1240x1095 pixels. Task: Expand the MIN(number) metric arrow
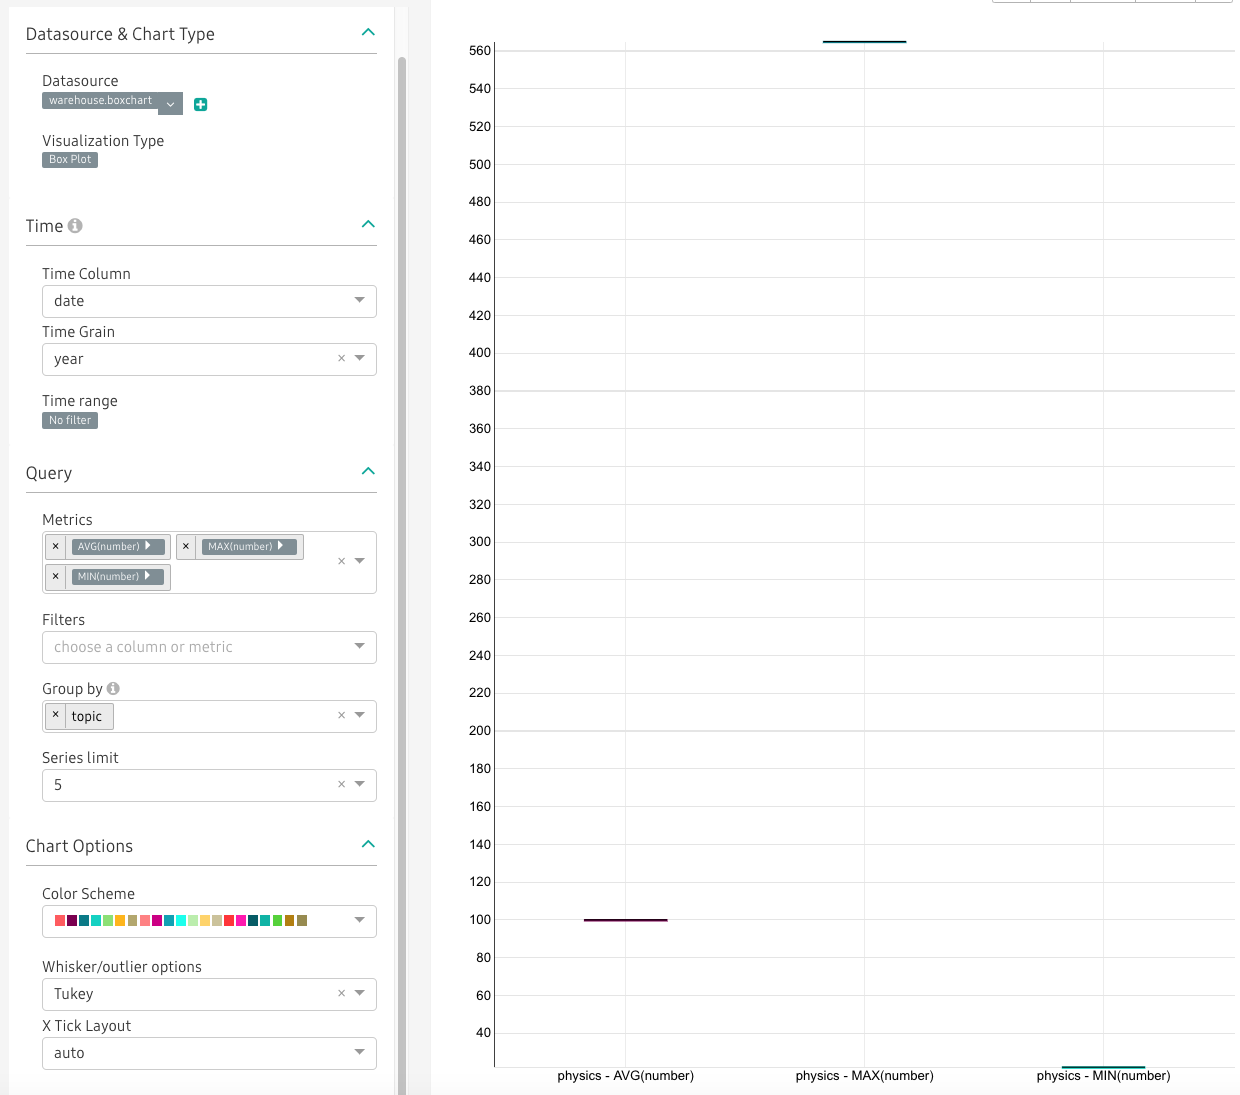[148, 576]
